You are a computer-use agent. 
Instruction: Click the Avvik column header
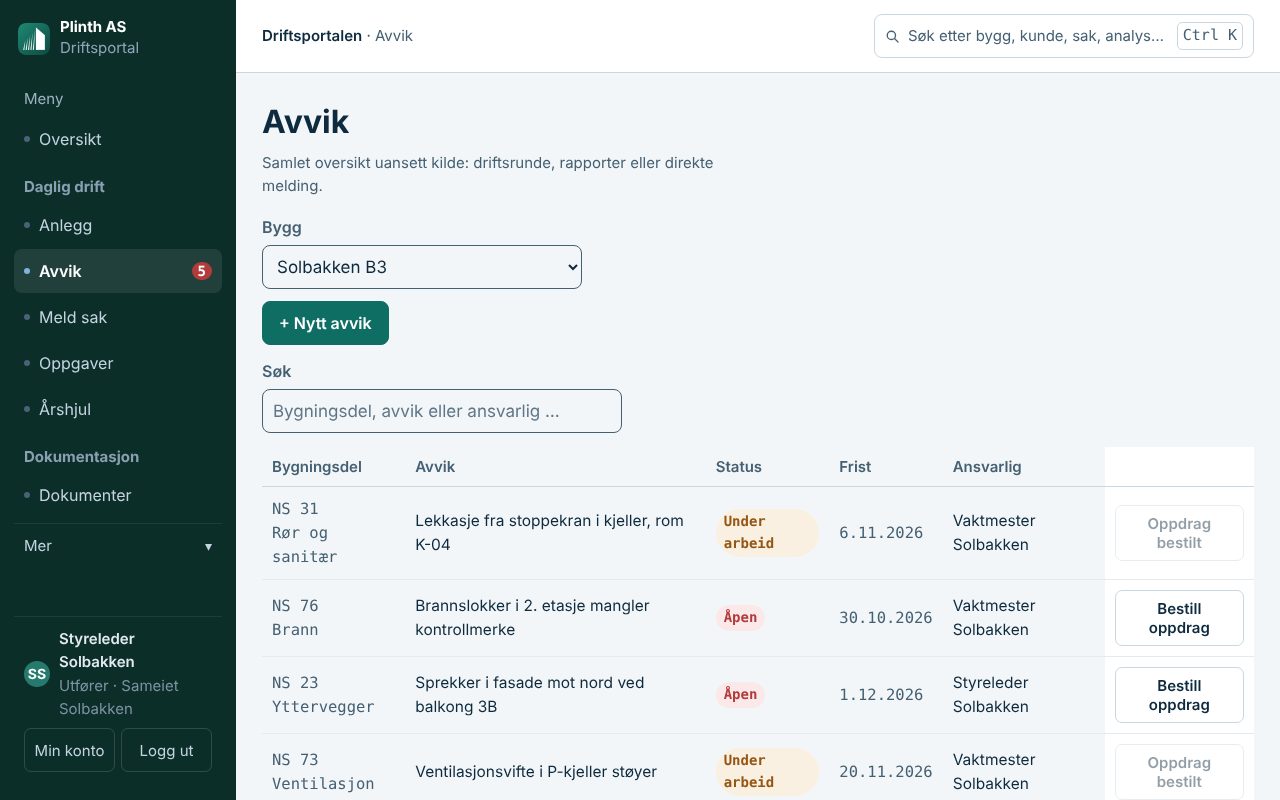pos(435,467)
